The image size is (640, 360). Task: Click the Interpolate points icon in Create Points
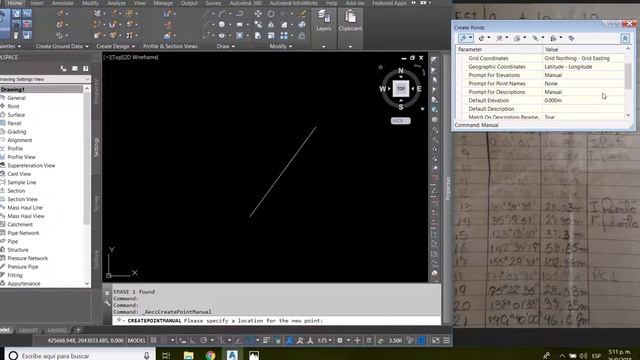pyautogui.click(x=535, y=38)
